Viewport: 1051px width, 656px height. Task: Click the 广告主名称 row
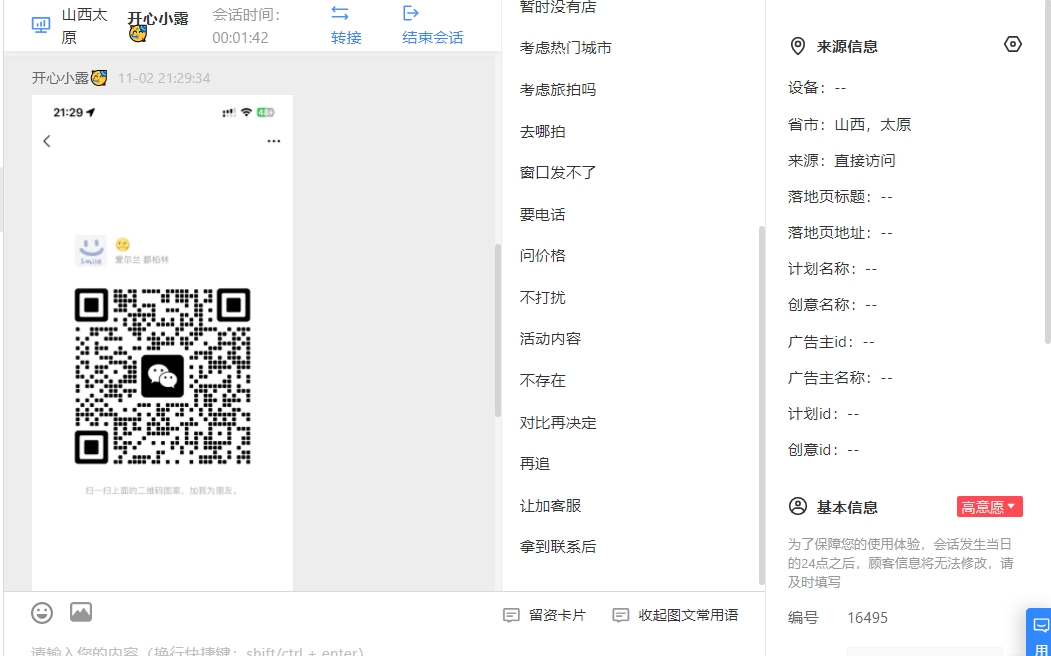pyautogui.click(x=840, y=379)
